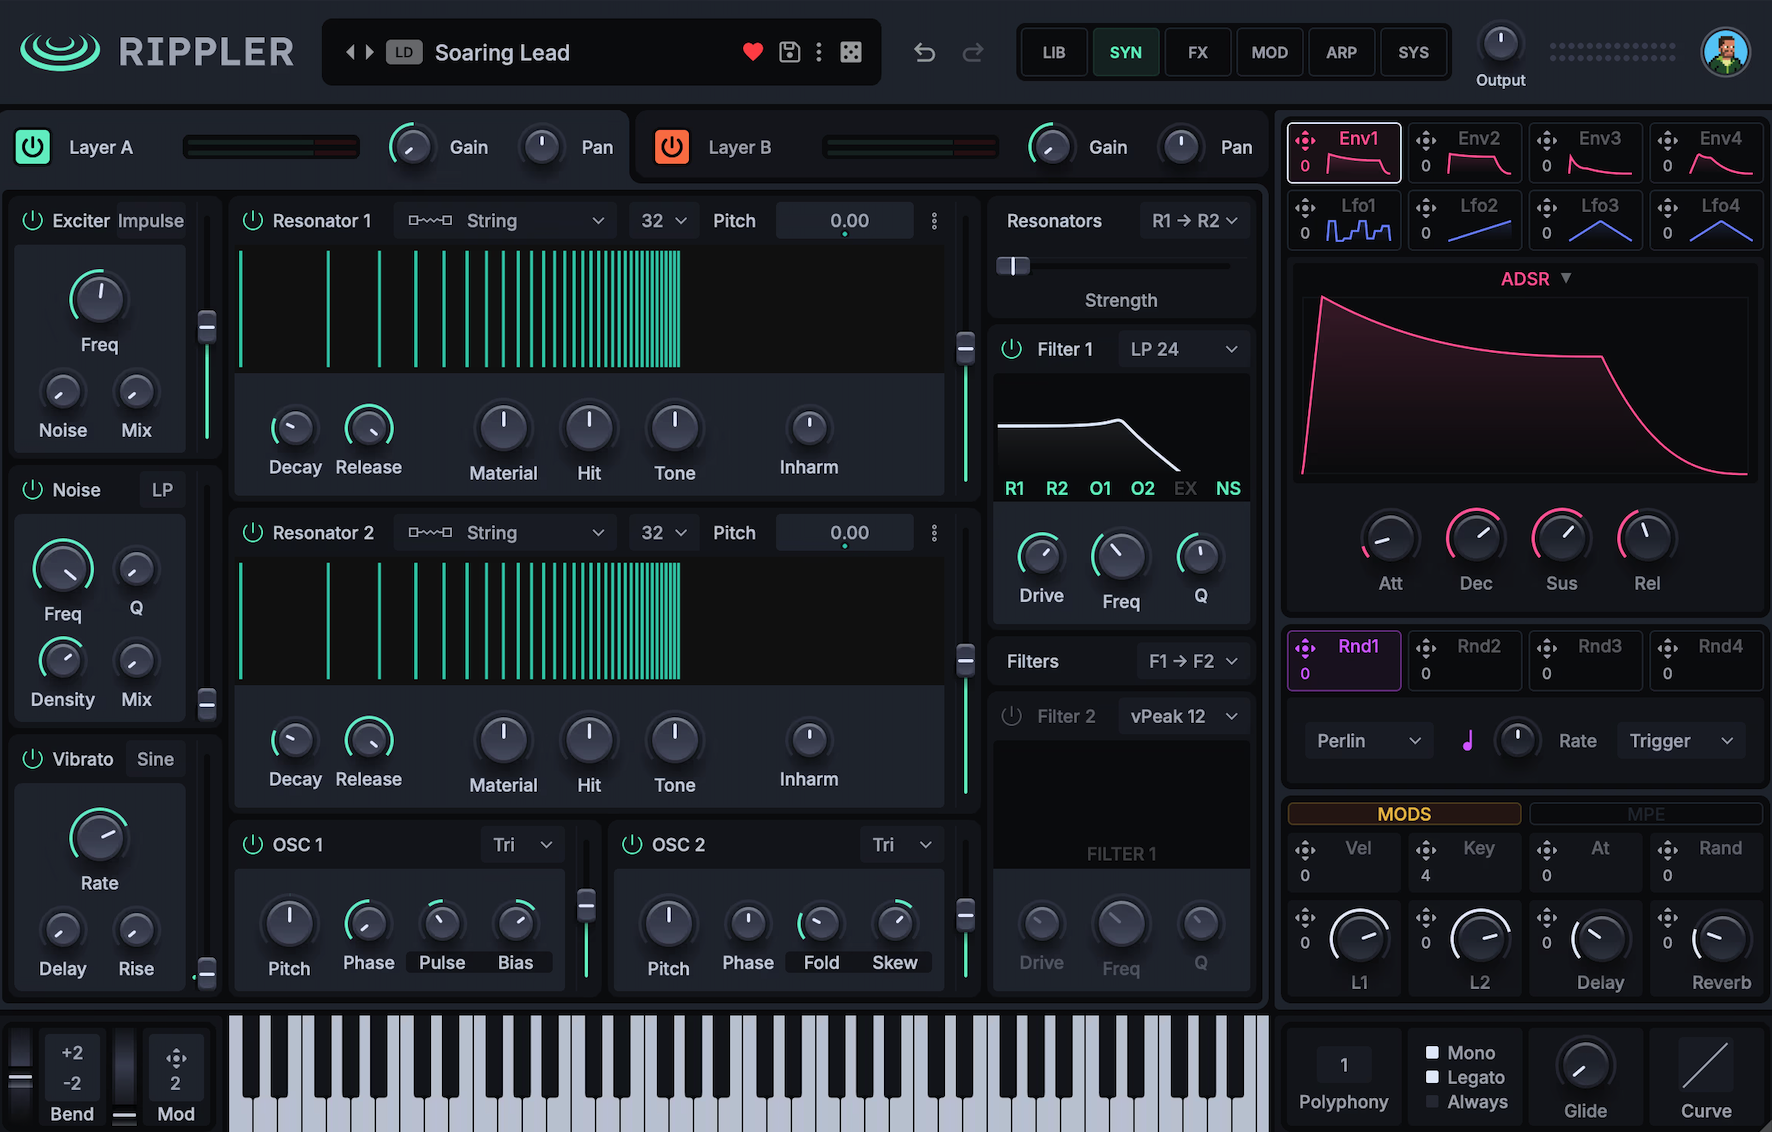Go to previous preset arrow
The width and height of the screenshot is (1772, 1132).
tap(350, 52)
